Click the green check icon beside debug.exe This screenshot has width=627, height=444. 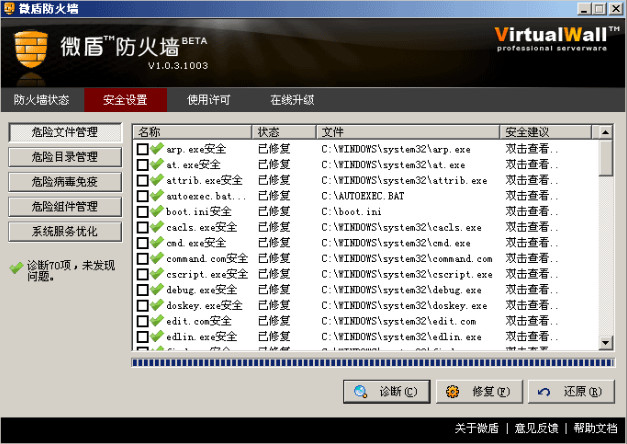pyautogui.click(x=157, y=290)
